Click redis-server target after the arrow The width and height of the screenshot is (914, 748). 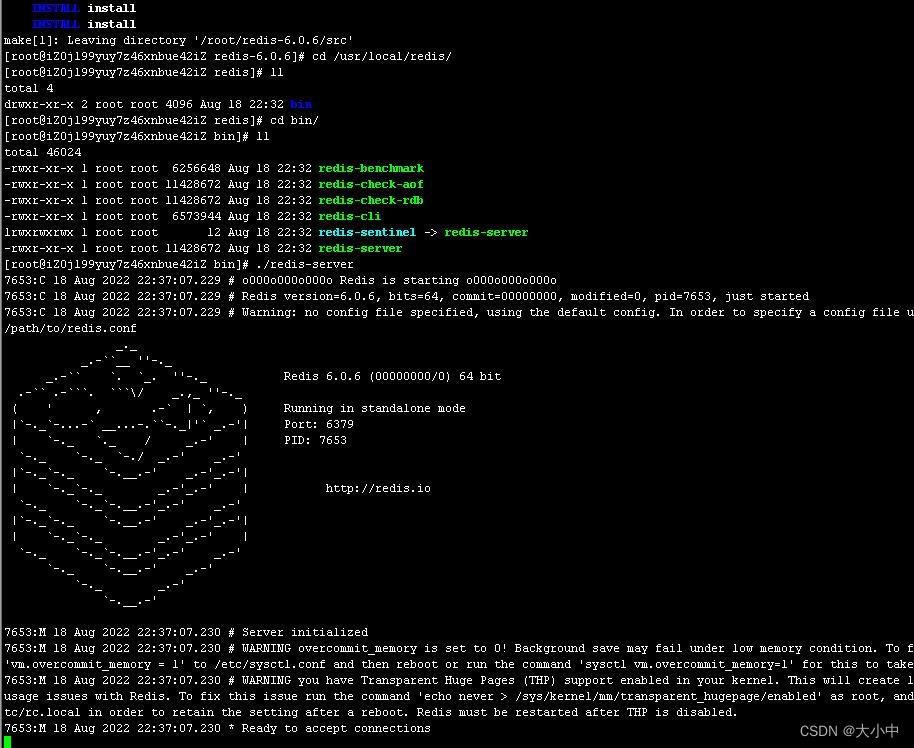coord(486,232)
